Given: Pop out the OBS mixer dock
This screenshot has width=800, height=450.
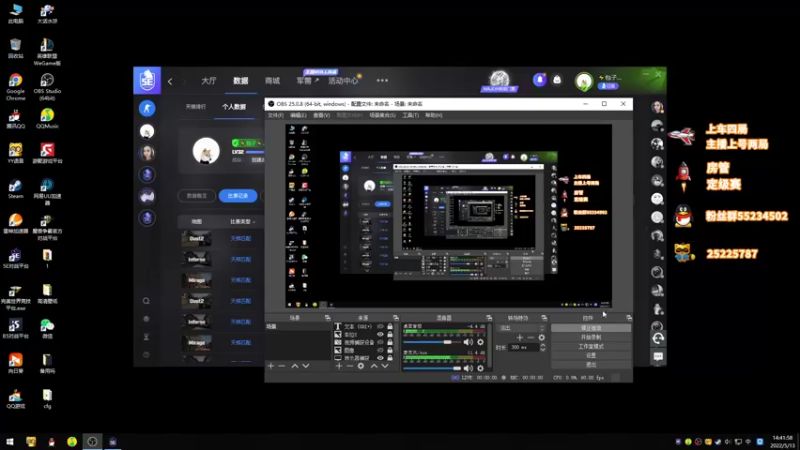Looking at the screenshot, I should point(489,318).
